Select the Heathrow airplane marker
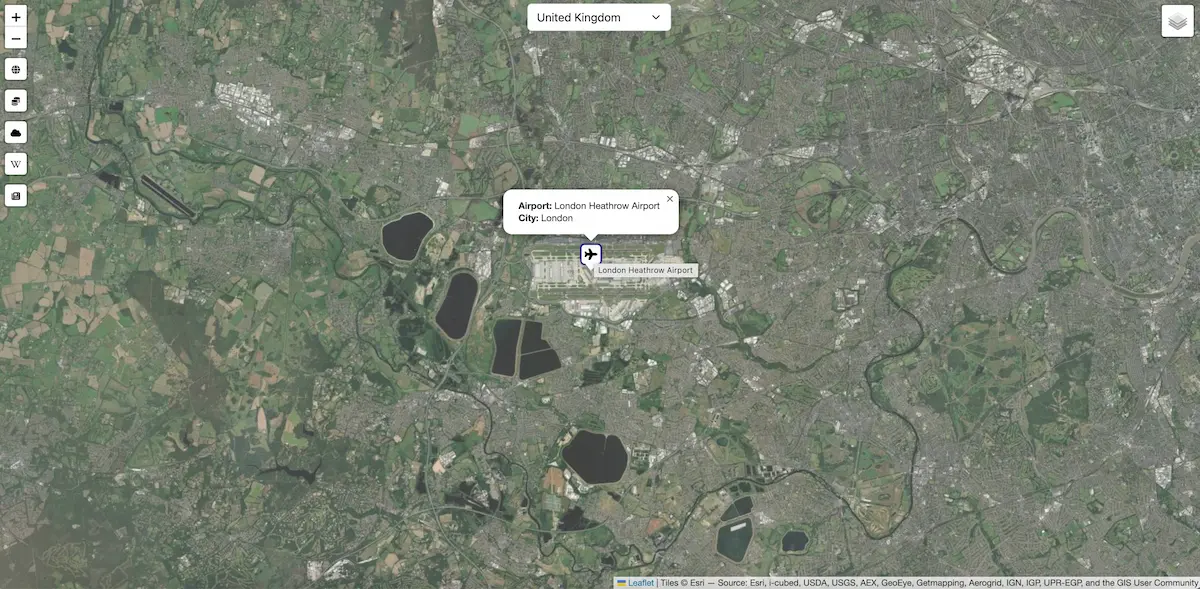This screenshot has height=589, width=1200. [590, 255]
